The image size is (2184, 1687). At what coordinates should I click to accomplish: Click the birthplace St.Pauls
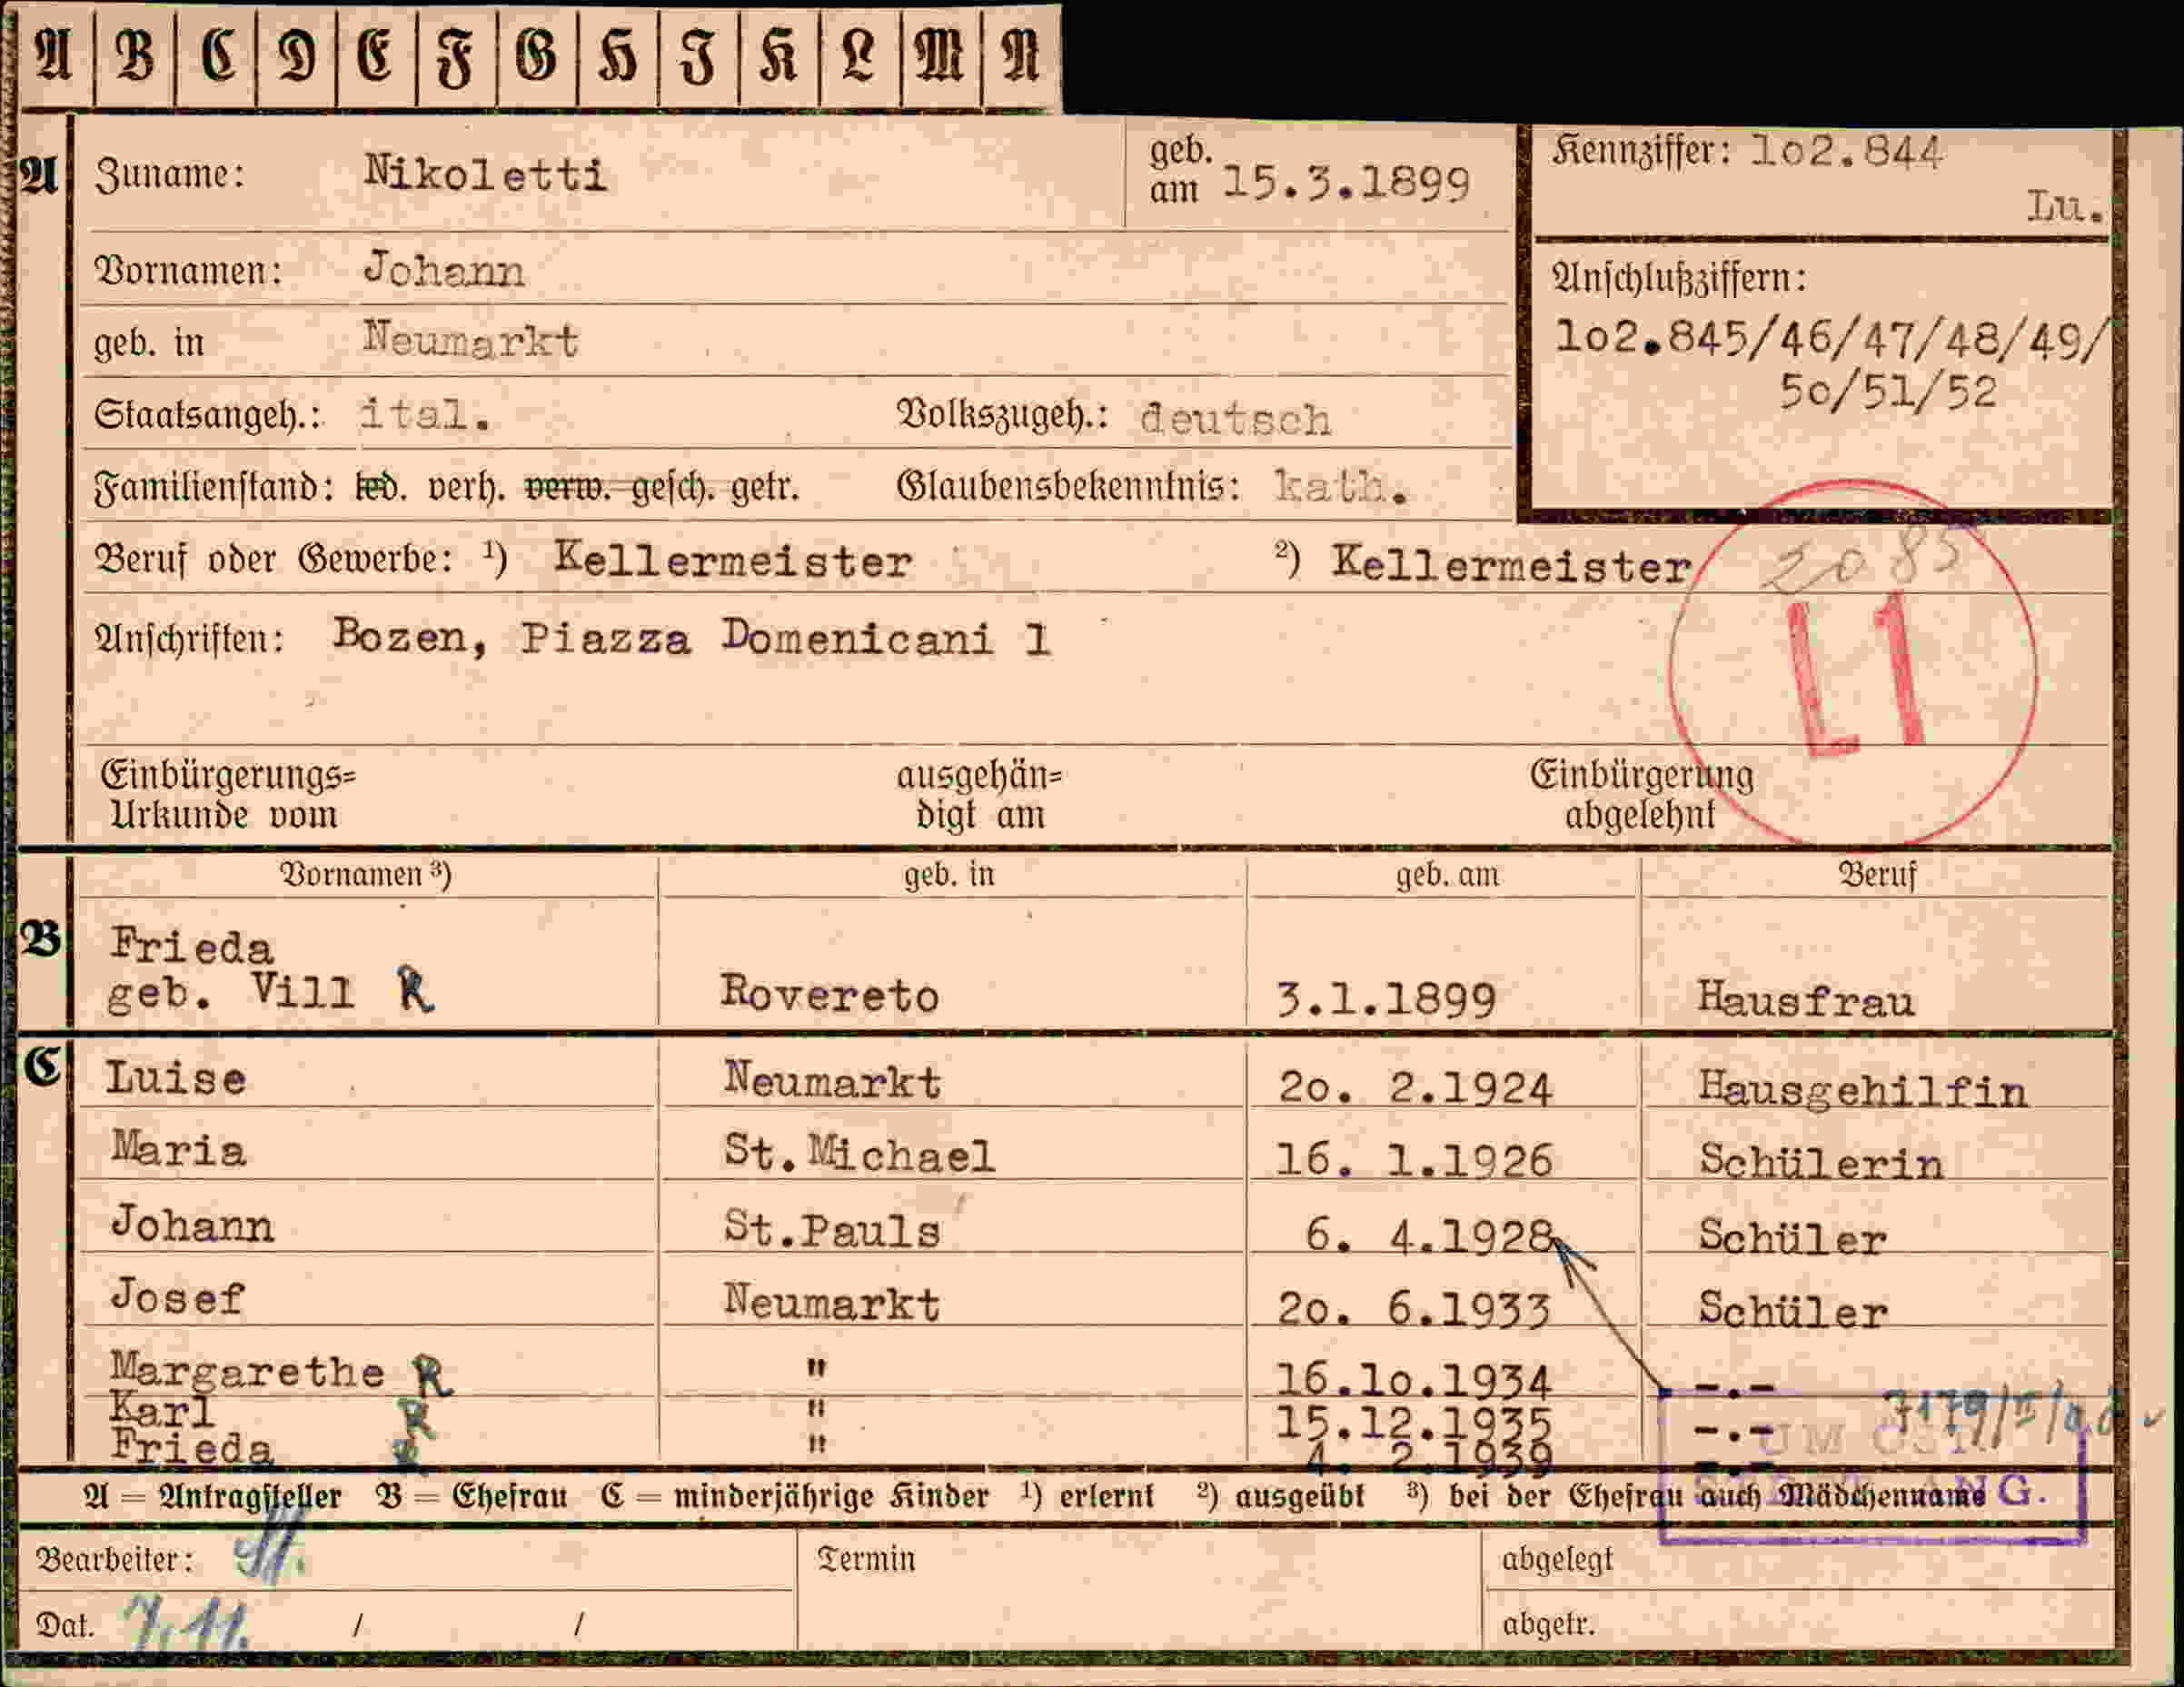(x=832, y=1228)
